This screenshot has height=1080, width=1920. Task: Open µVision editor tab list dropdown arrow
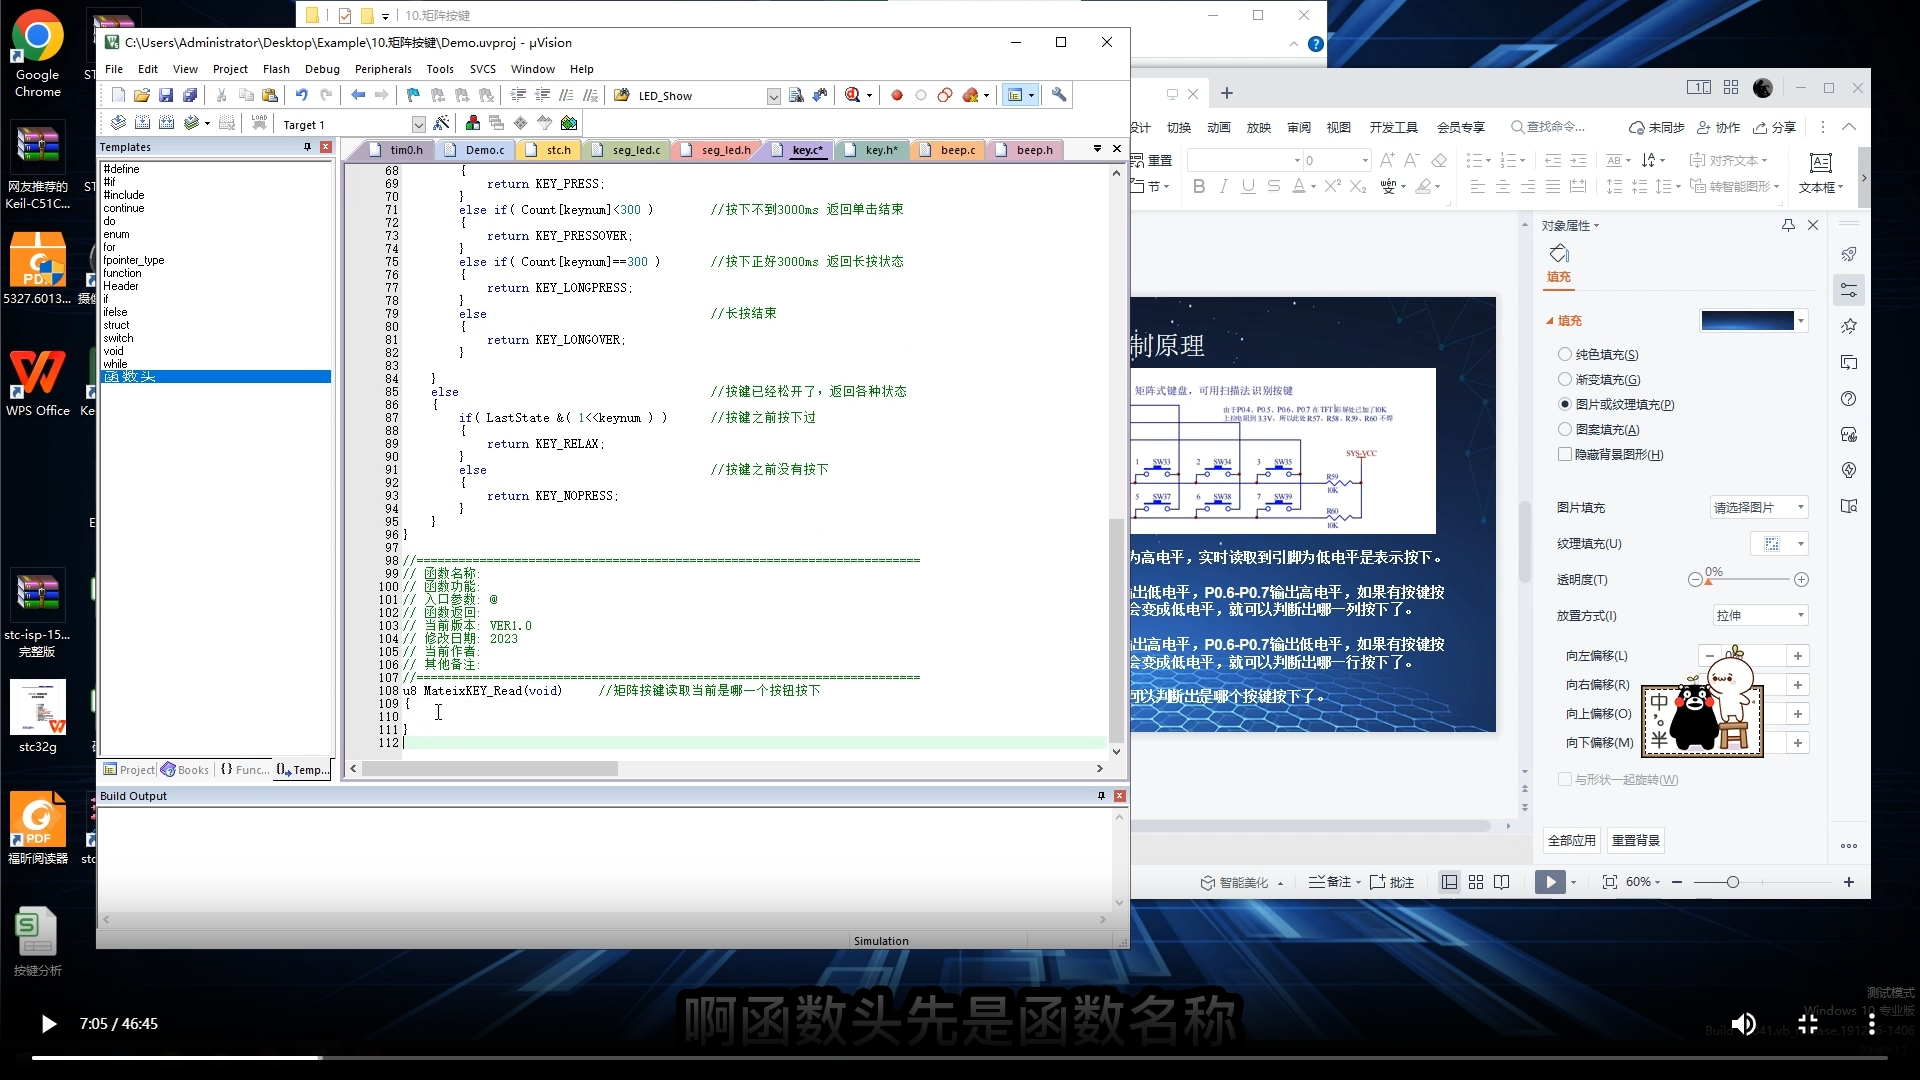(x=1097, y=149)
